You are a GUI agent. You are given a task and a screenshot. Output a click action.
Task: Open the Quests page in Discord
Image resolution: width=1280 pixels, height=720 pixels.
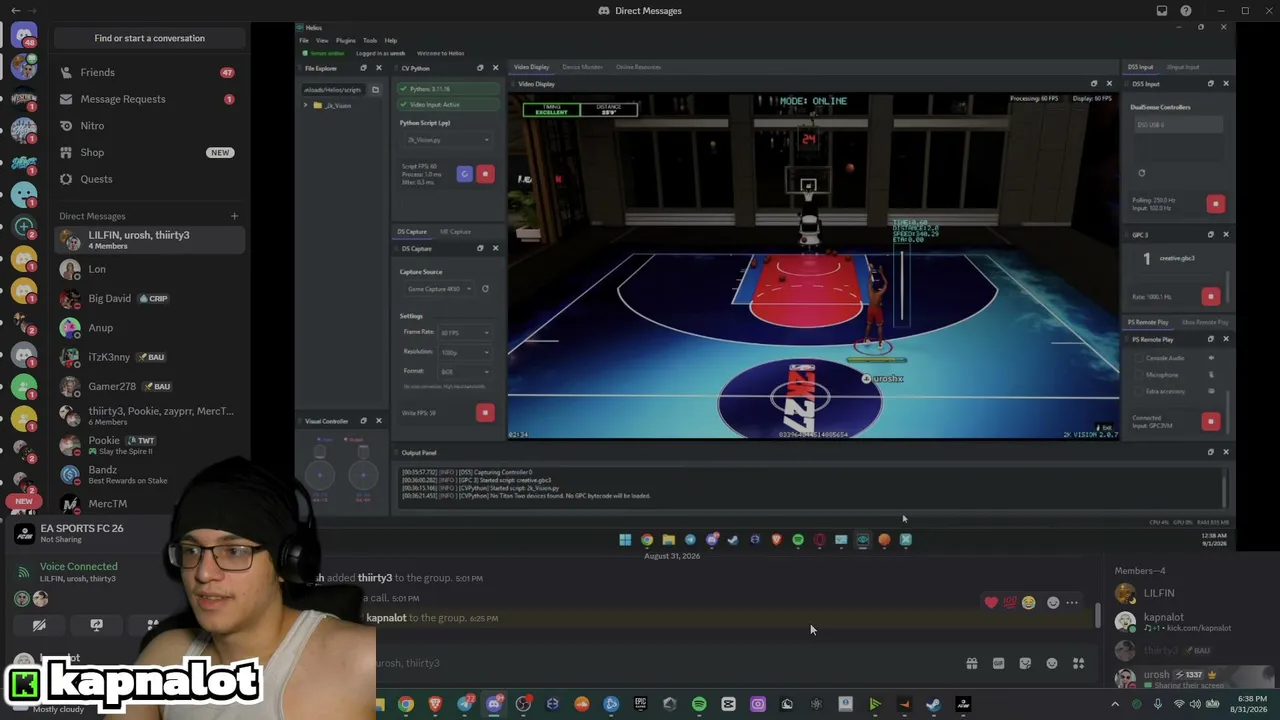point(150,179)
